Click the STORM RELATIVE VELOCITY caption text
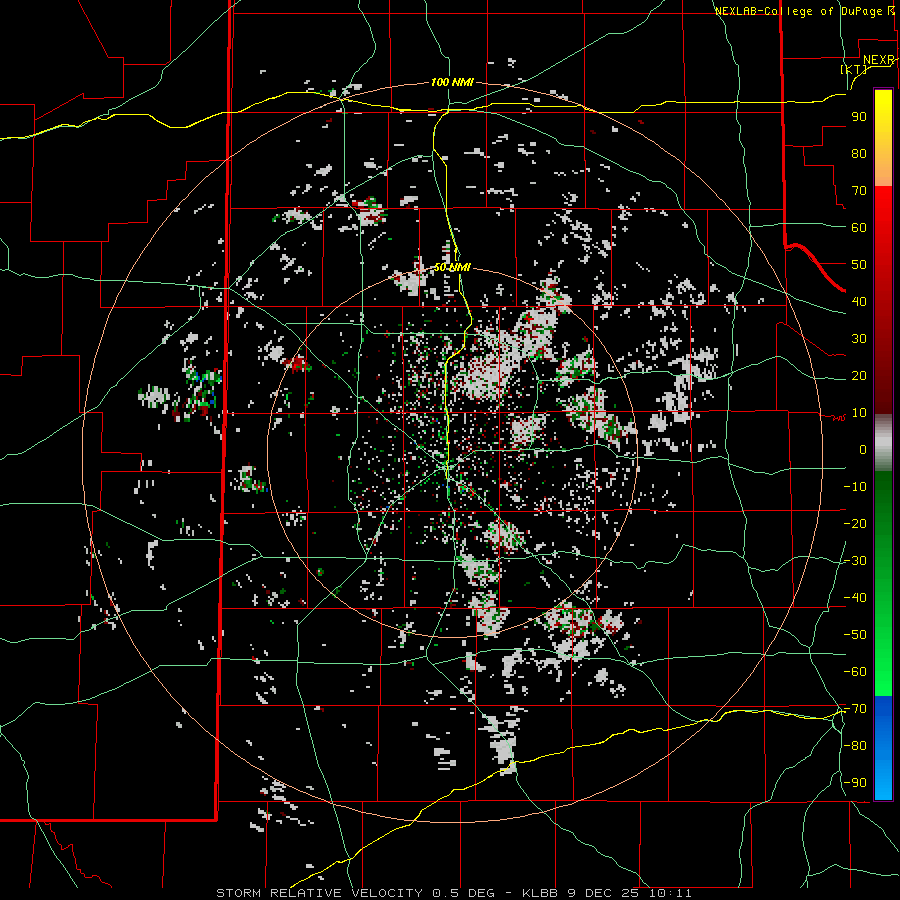Viewport: 900px width, 900px height. coord(319,893)
